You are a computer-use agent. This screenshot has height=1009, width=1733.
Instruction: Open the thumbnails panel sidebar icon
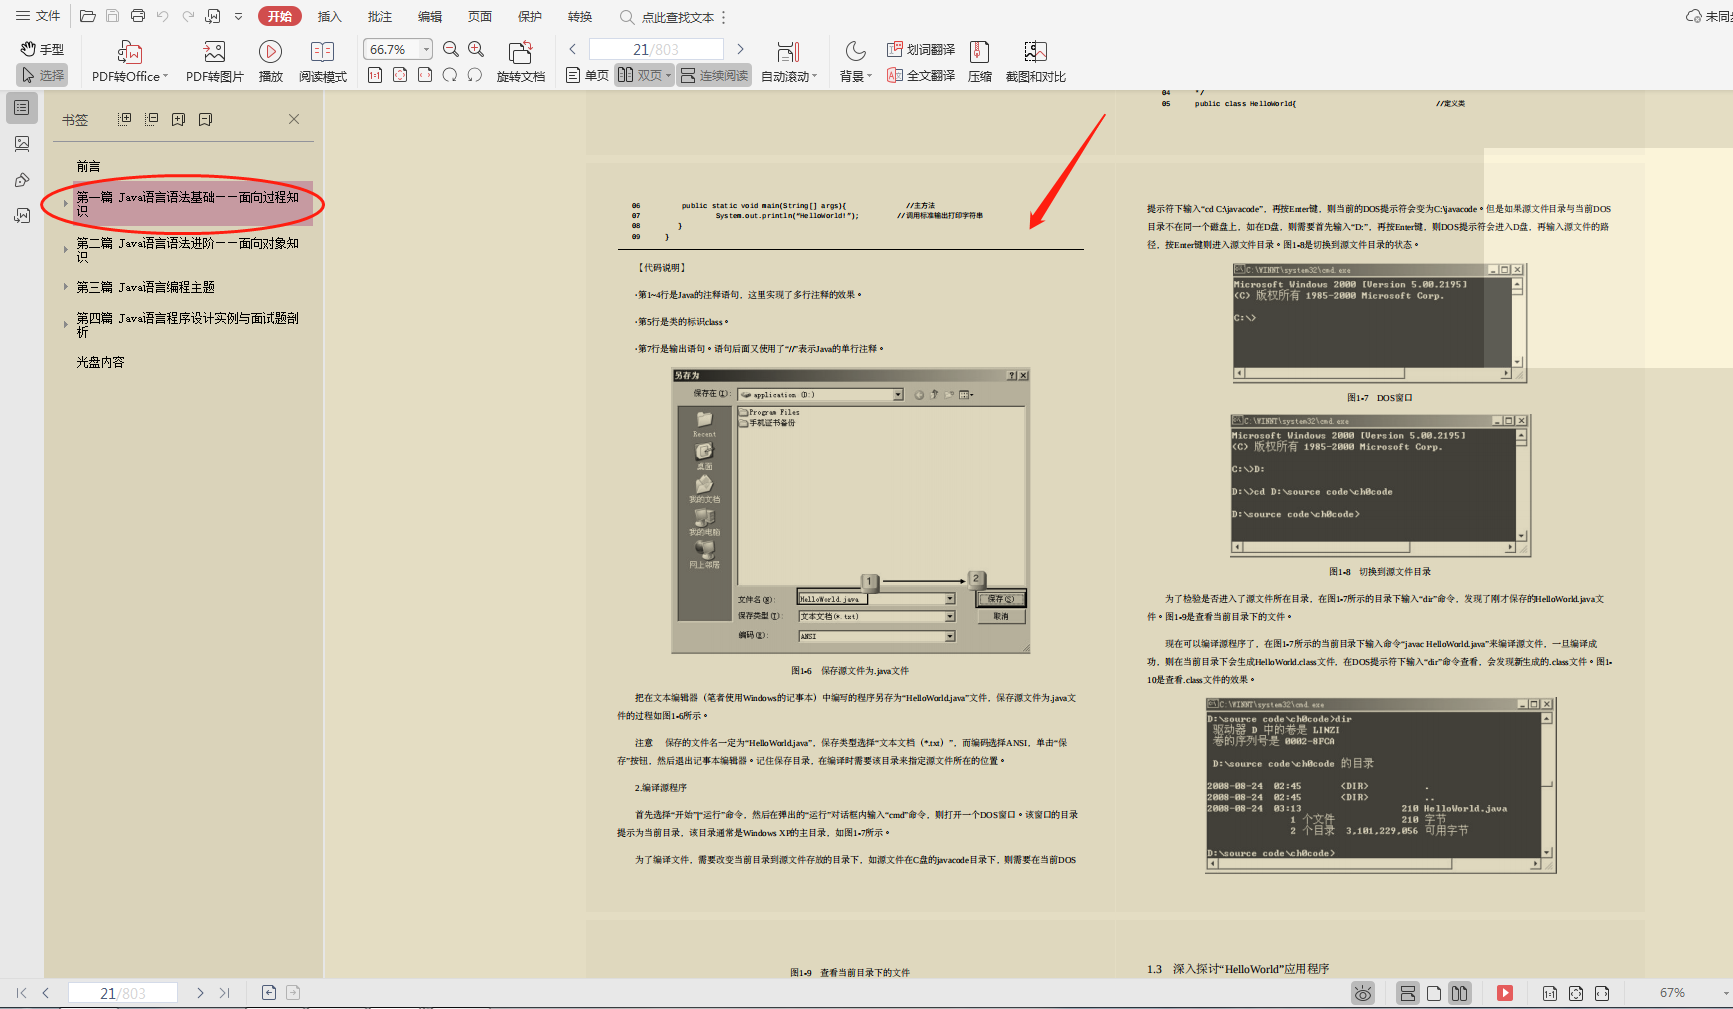[22, 144]
